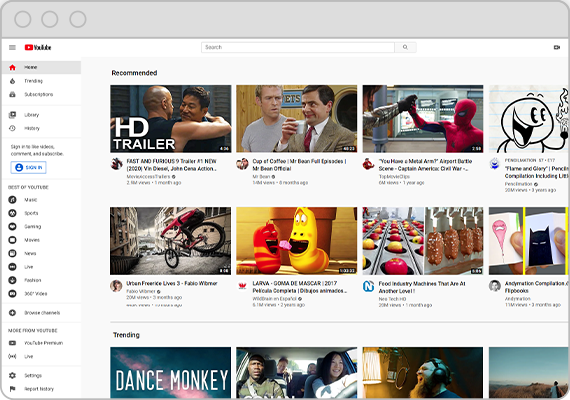This screenshot has width=570, height=400.
Task: Play the Spider-Man airport battle thumbnail
Action: coord(423,119)
